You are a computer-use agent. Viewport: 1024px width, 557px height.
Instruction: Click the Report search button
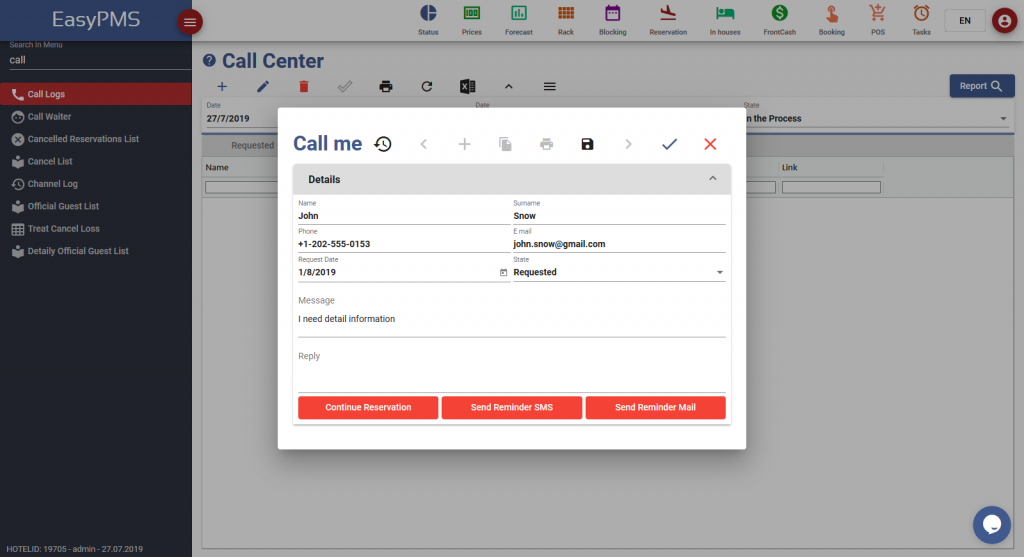982,86
